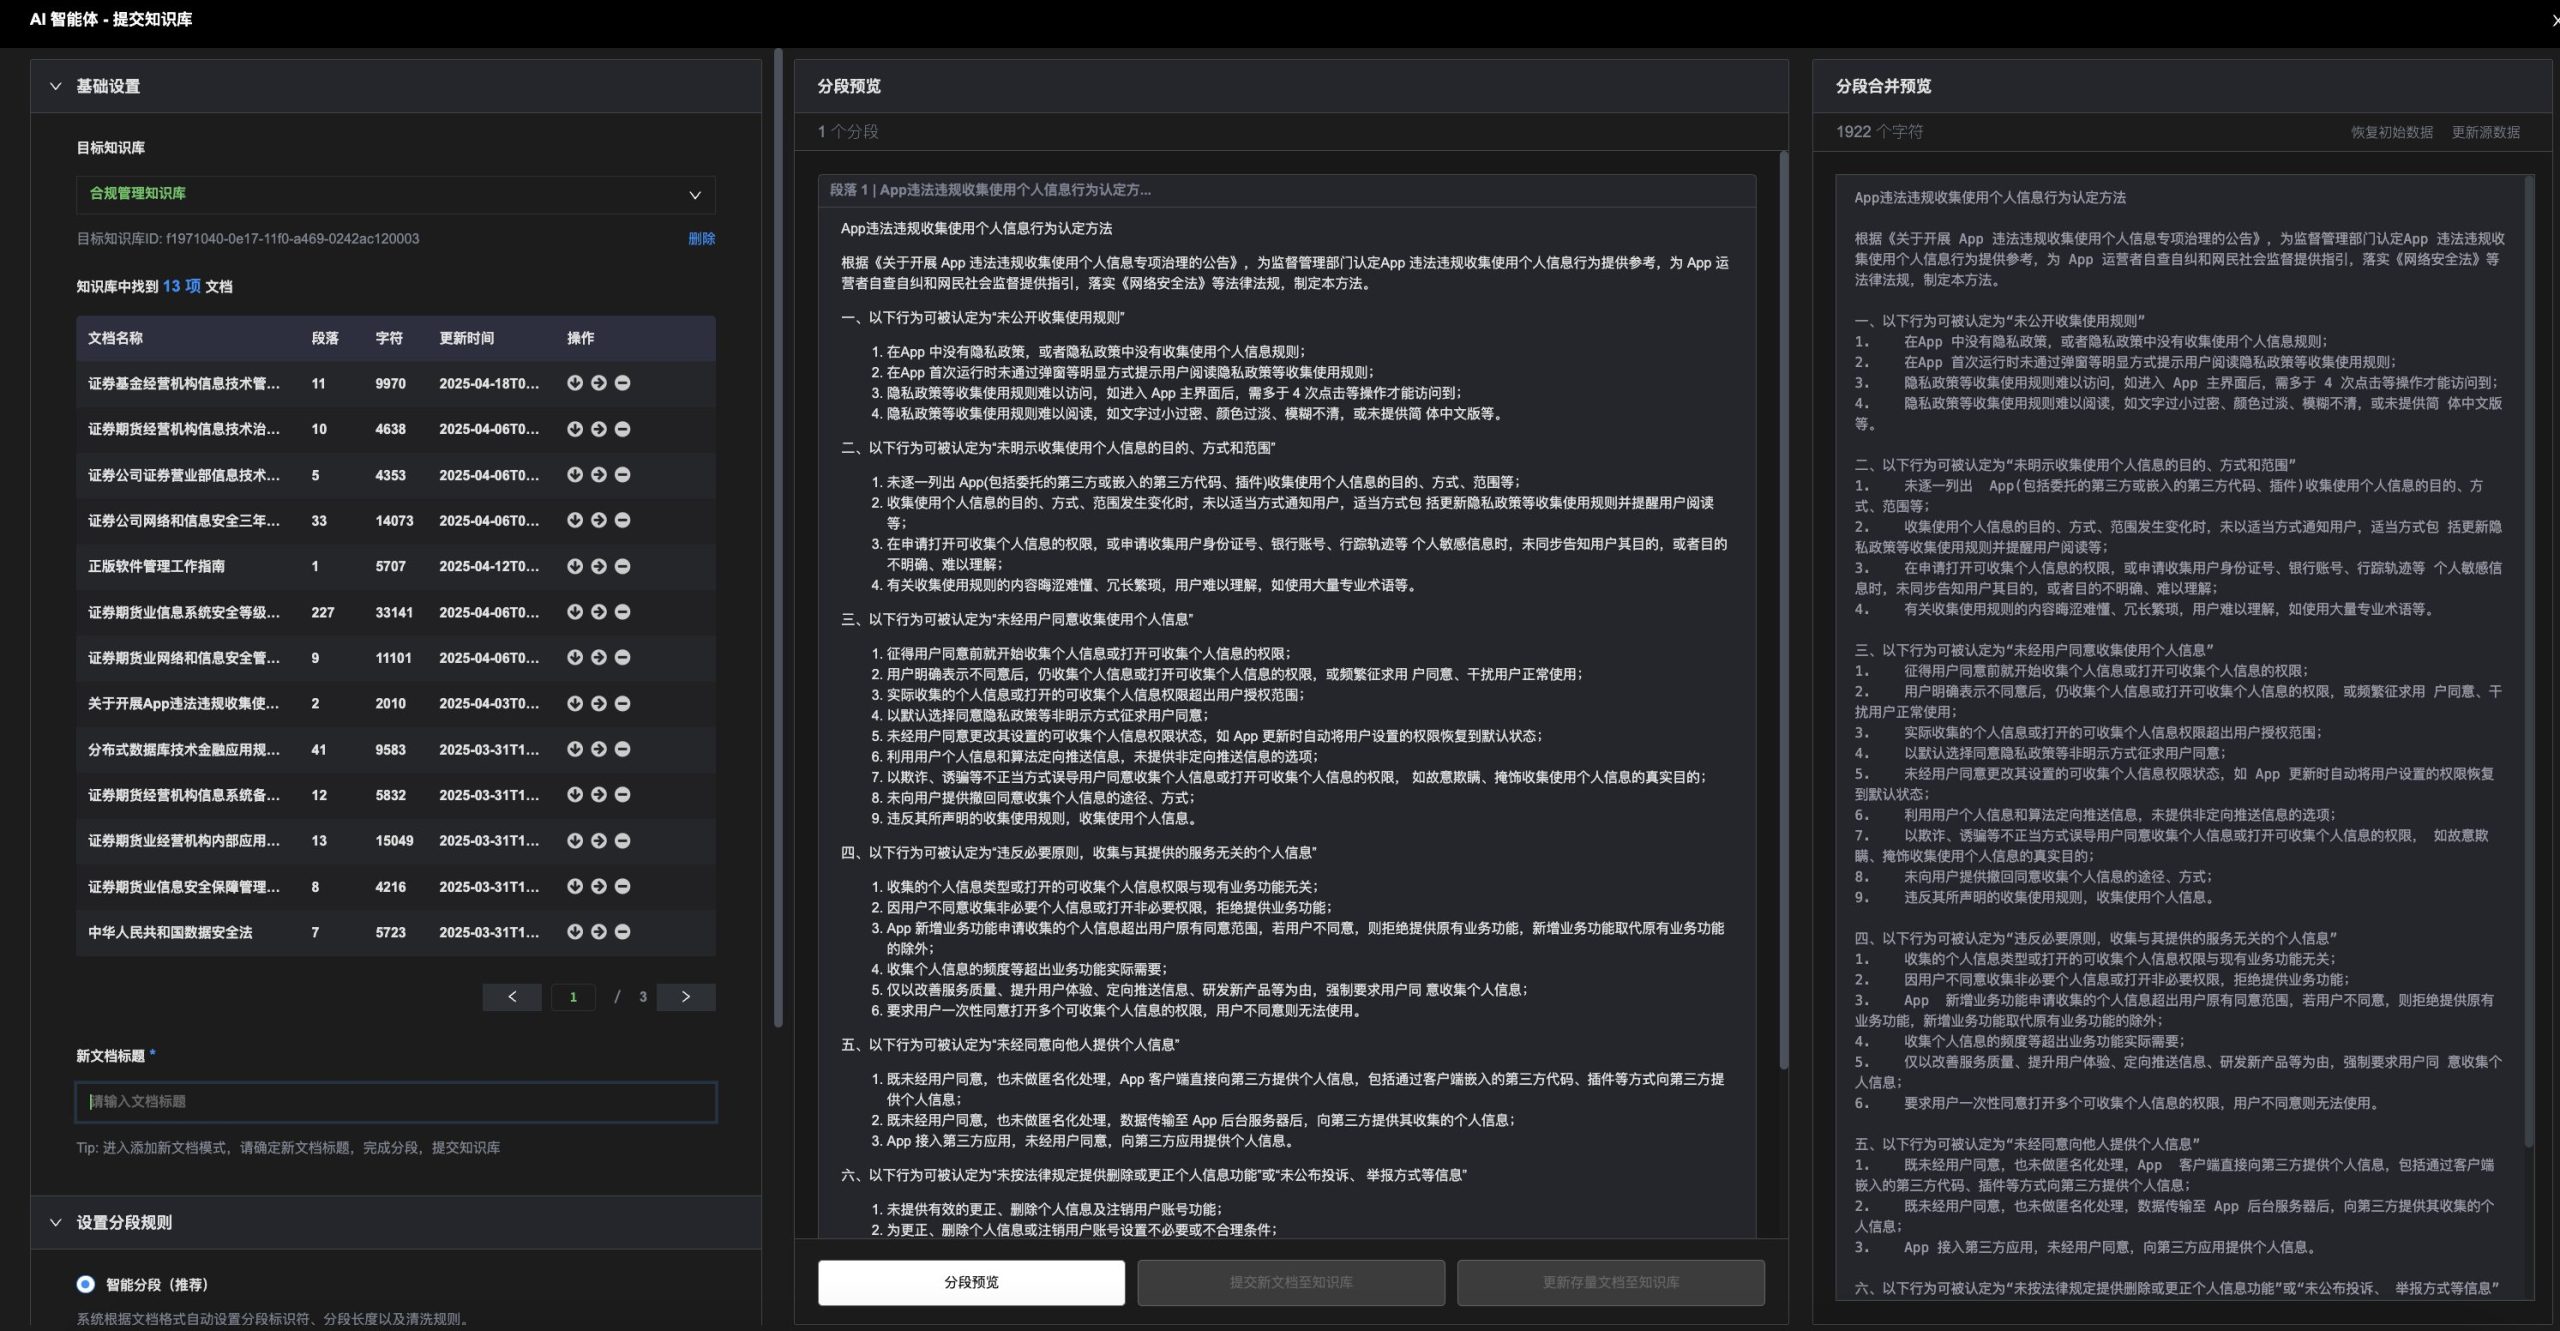Open the 合规管理知识库 target knowledge base dropdown
Screen dimensions: 2560x1331
coord(396,195)
